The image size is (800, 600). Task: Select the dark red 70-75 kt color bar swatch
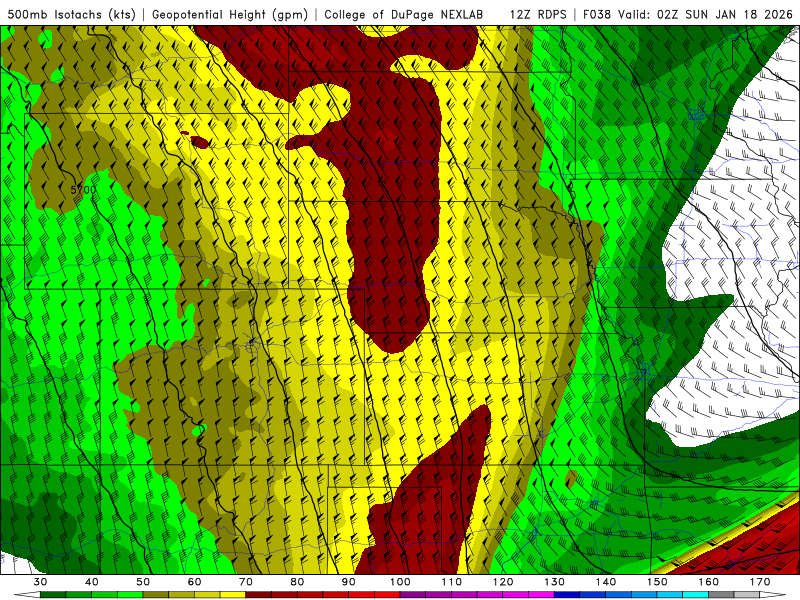(x=259, y=595)
